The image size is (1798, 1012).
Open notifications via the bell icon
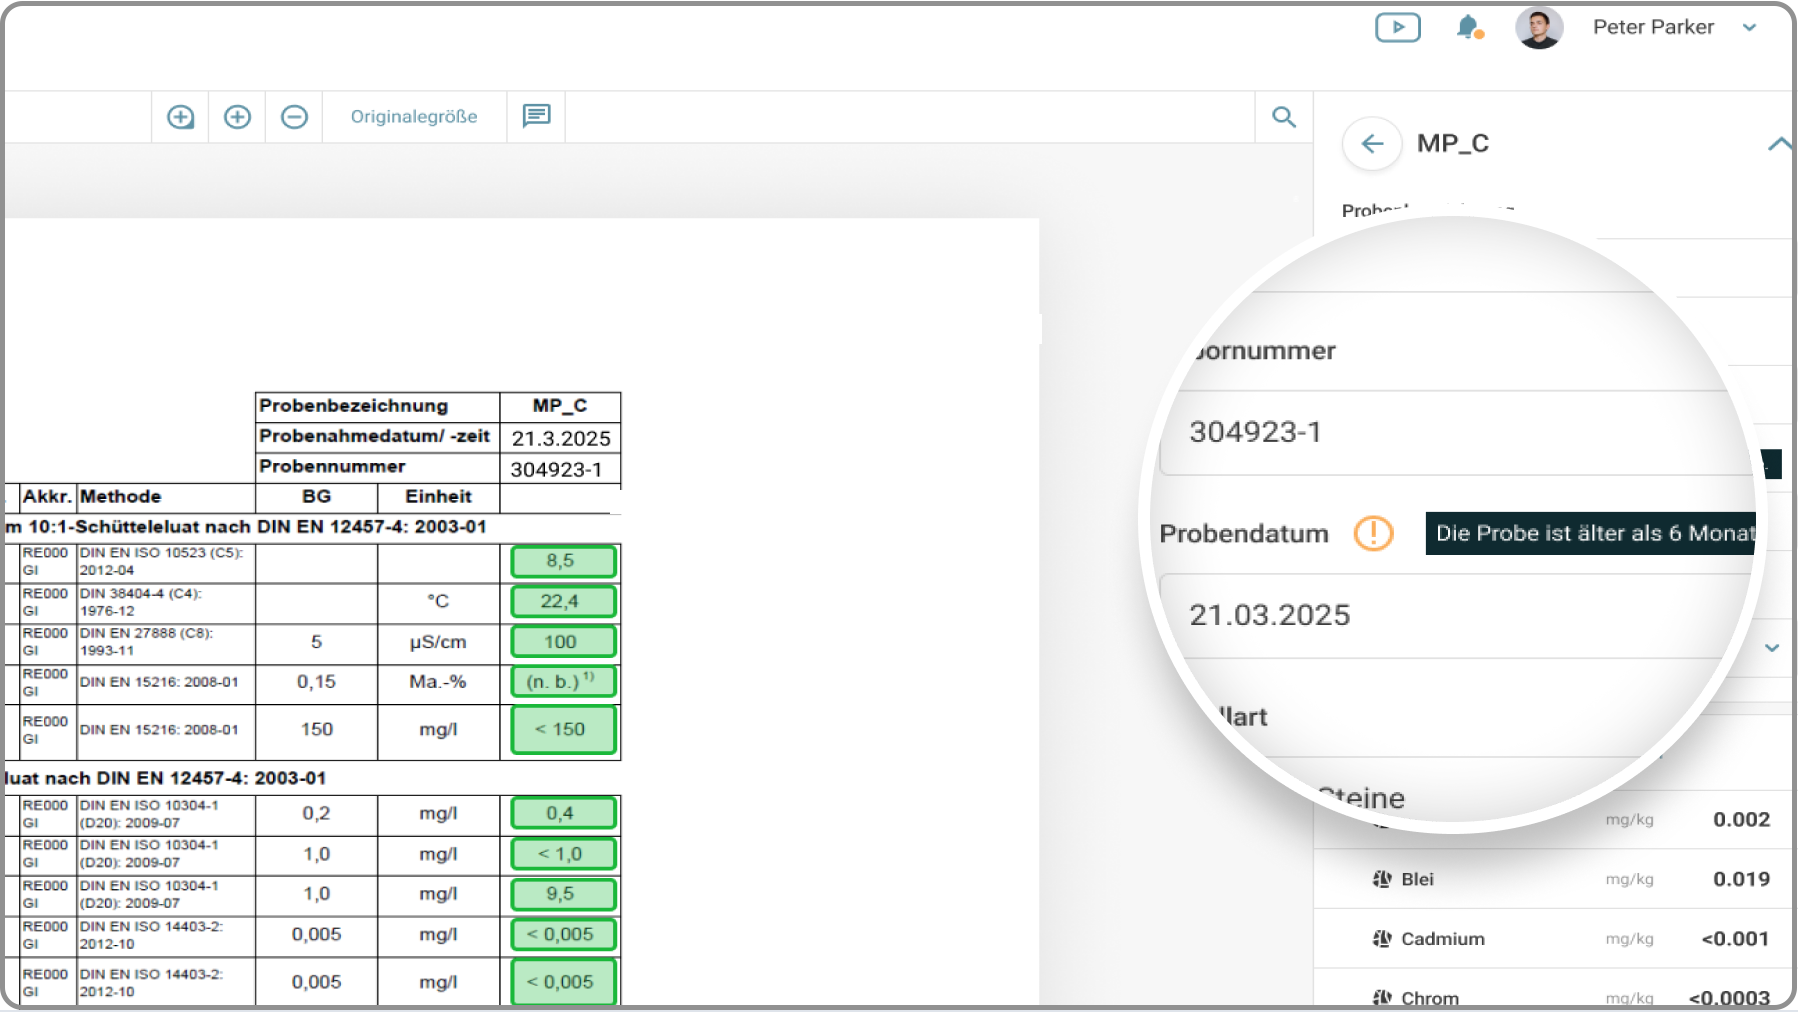coord(1467,27)
